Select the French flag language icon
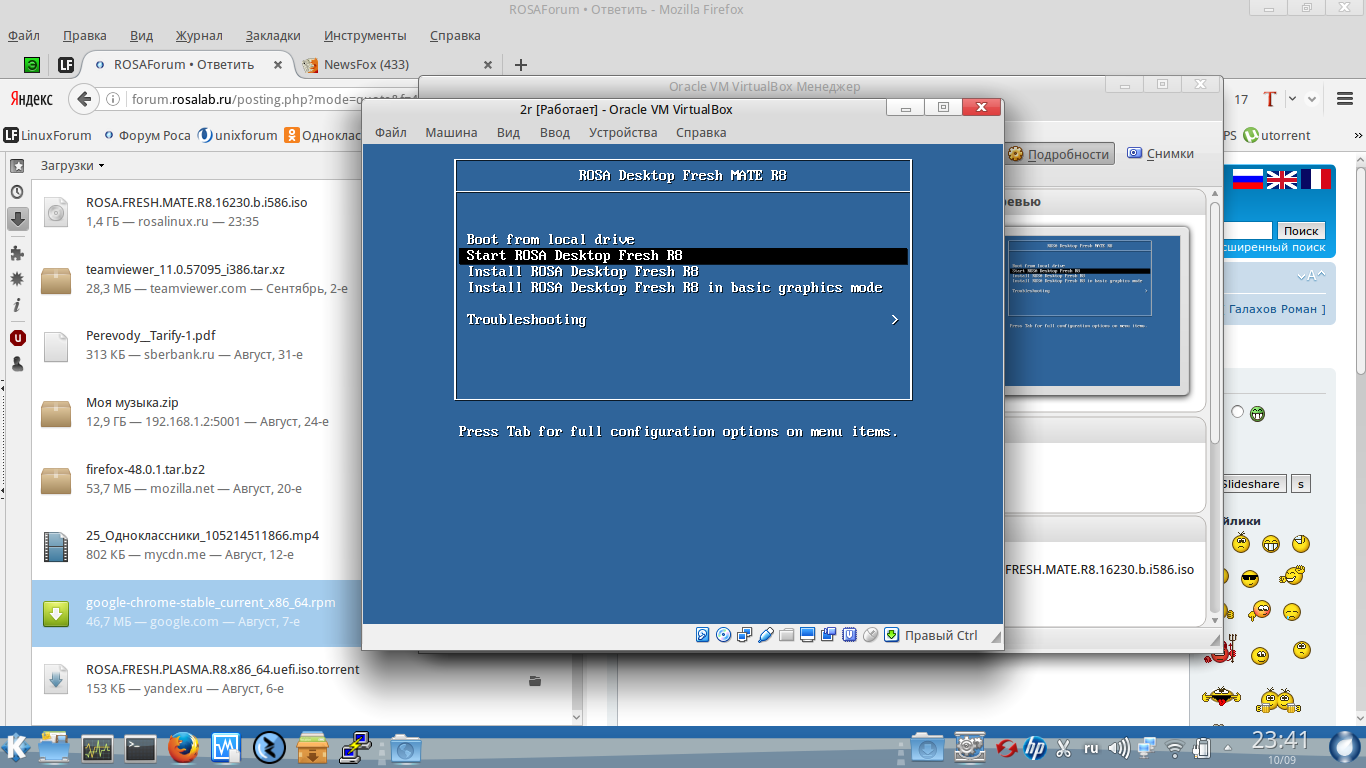This screenshot has width=1366, height=768. 1316,179
